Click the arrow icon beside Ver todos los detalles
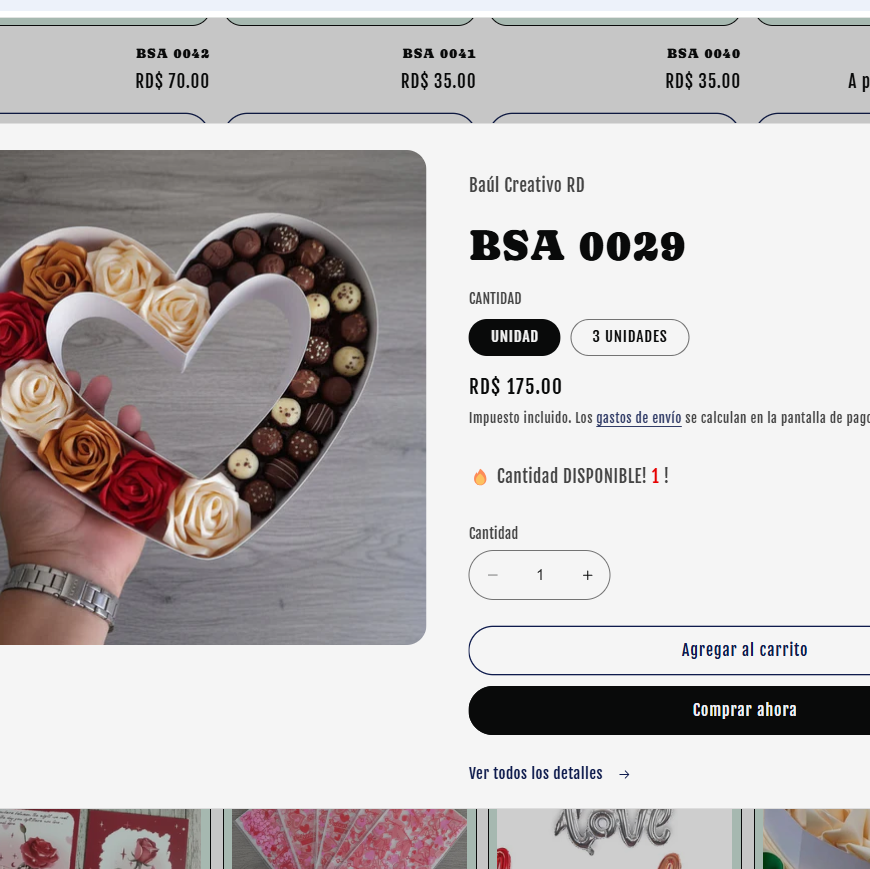870x869 pixels. [x=624, y=774]
